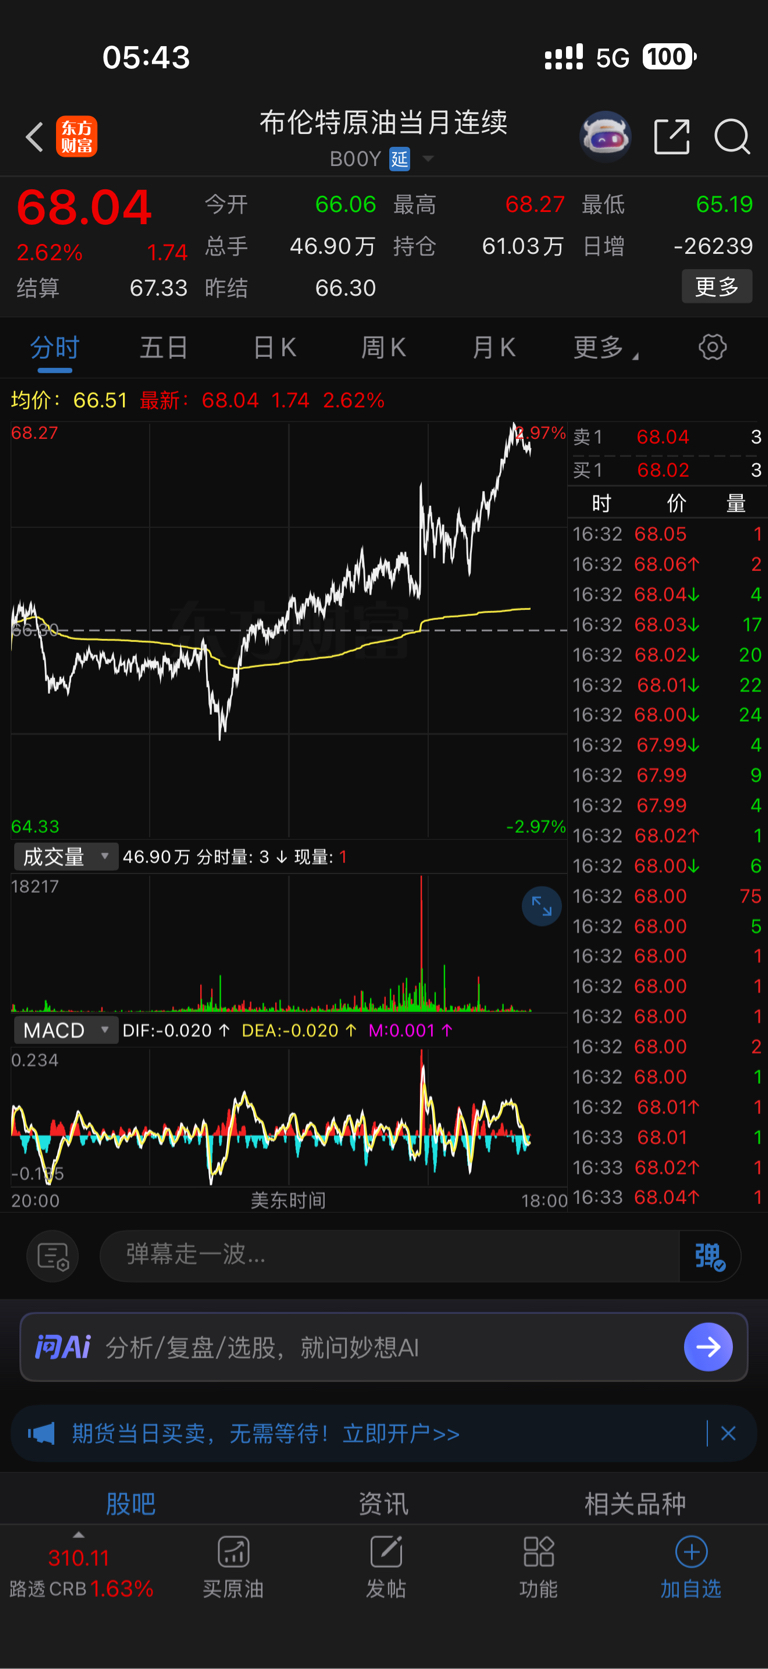Image resolution: width=768 pixels, height=1669 pixels.
Task: Tap the 东方财富 orange logo
Action: (x=77, y=137)
